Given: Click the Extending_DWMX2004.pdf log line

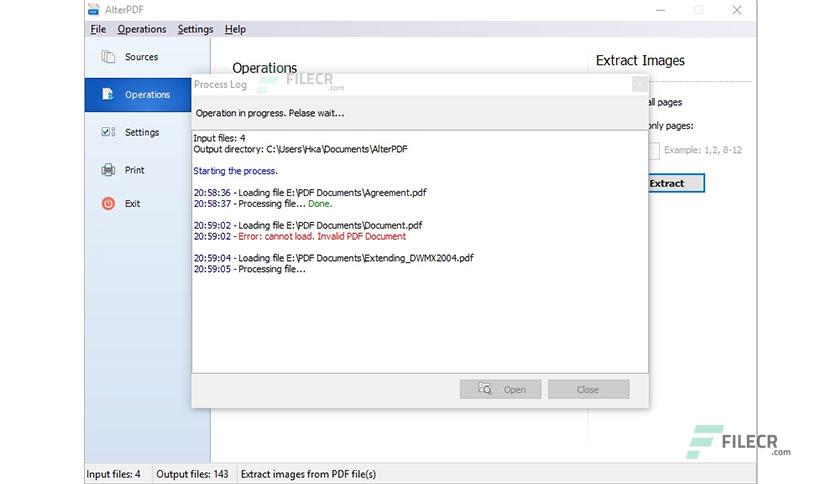Looking at the screenshot, I should coord(333,258).
